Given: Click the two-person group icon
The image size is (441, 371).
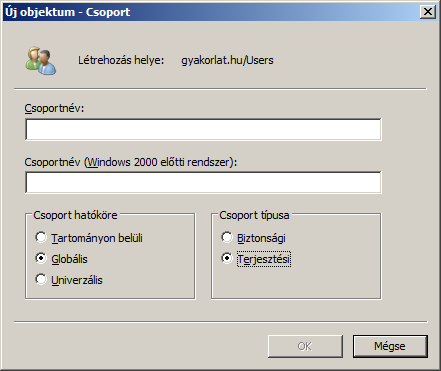Looking at the screenshot, I should click(x=41, y=60).
